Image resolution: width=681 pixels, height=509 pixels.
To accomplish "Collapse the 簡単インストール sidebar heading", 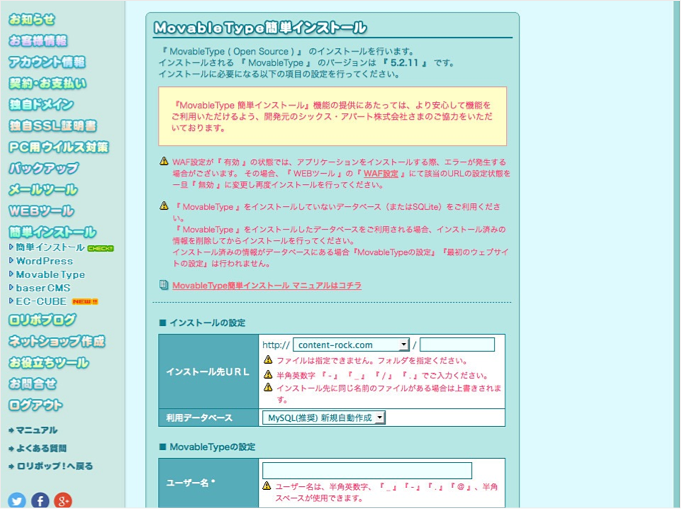I will pyautogui.click(x=52, y=232).
